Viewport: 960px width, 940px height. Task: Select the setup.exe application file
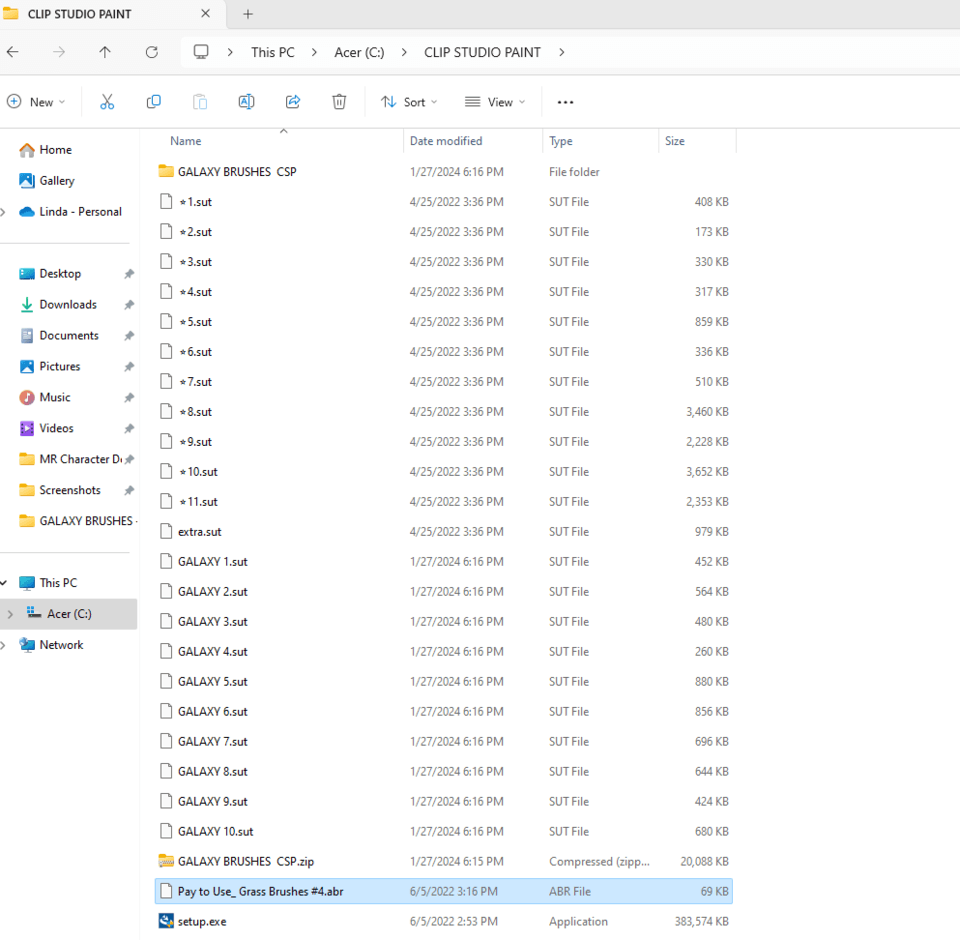[x=202, y=921]
